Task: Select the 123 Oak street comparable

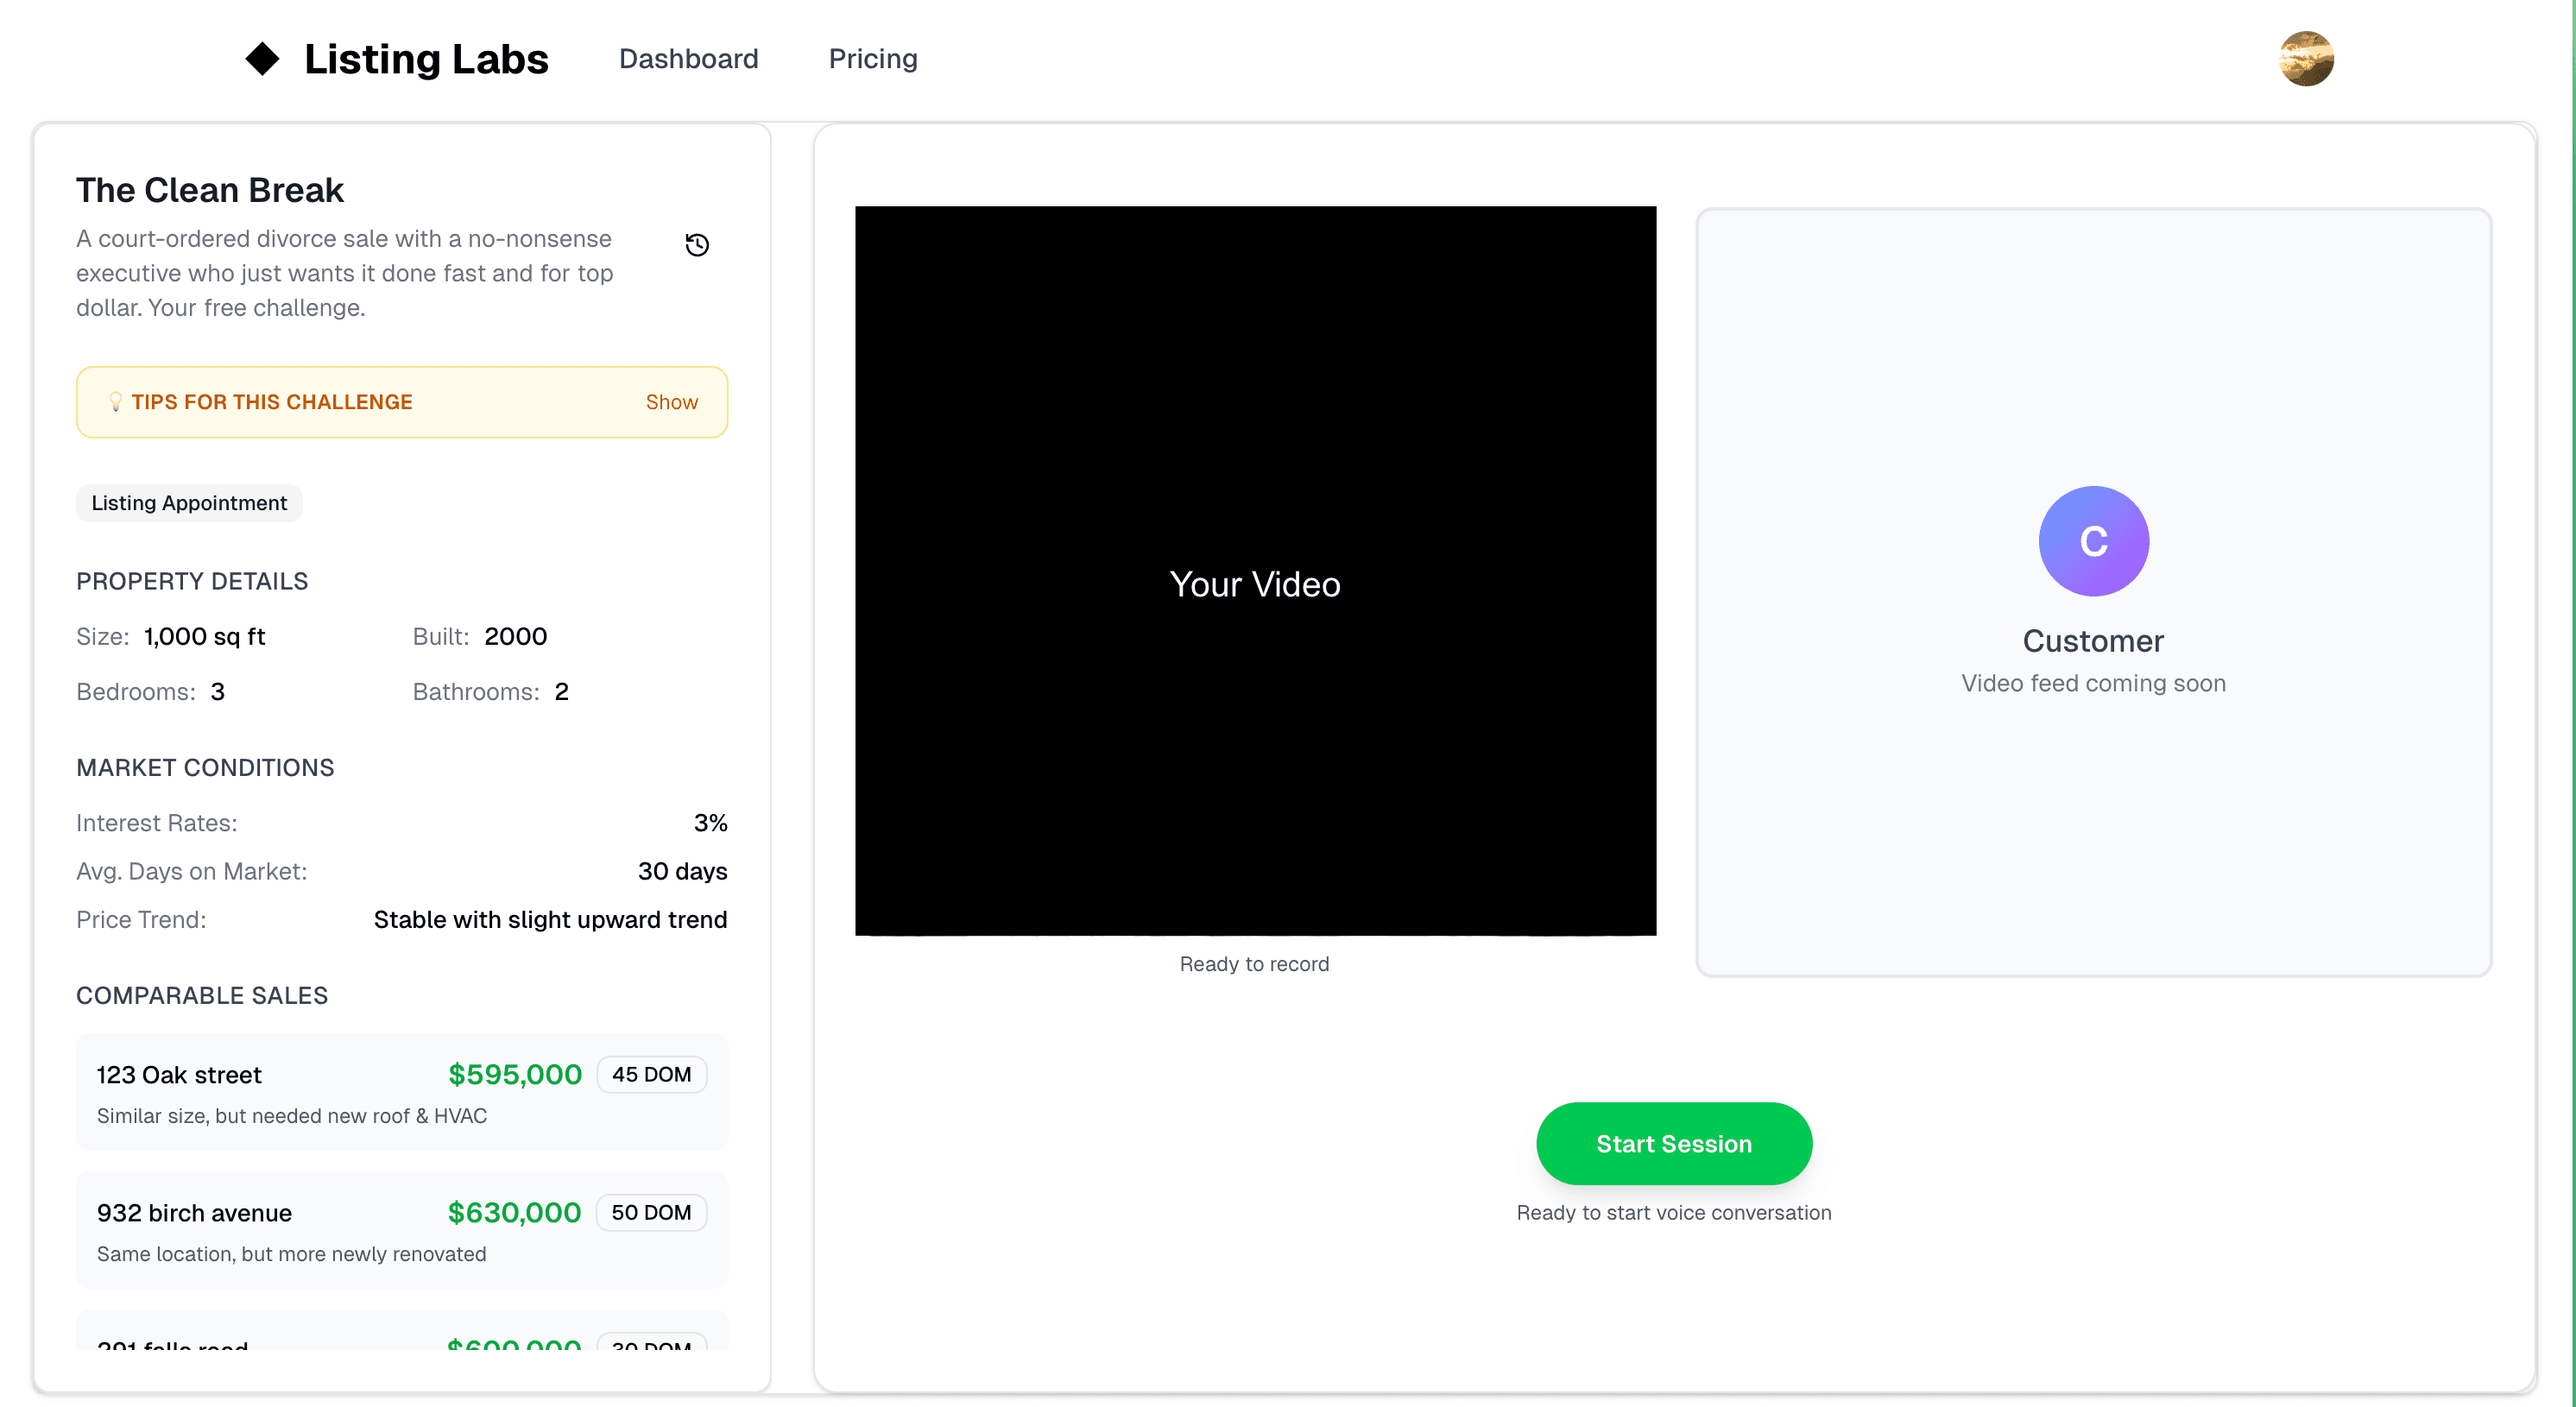Action: pyautogui.click(x=179, y=1075)
